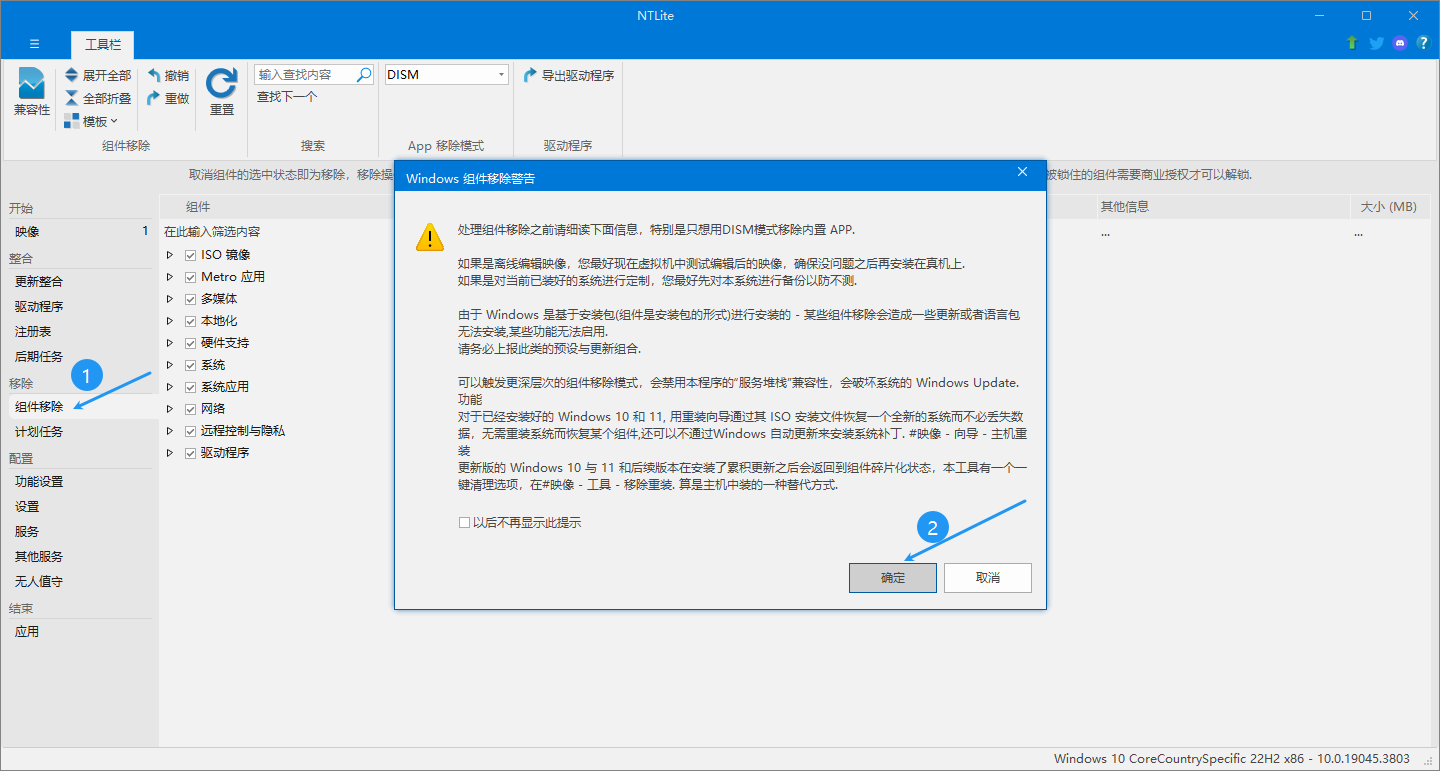Open 驱动程序 in the sidebar
Image resolution: width=1440 pixels, height=771 pixels.
point(80,307)
